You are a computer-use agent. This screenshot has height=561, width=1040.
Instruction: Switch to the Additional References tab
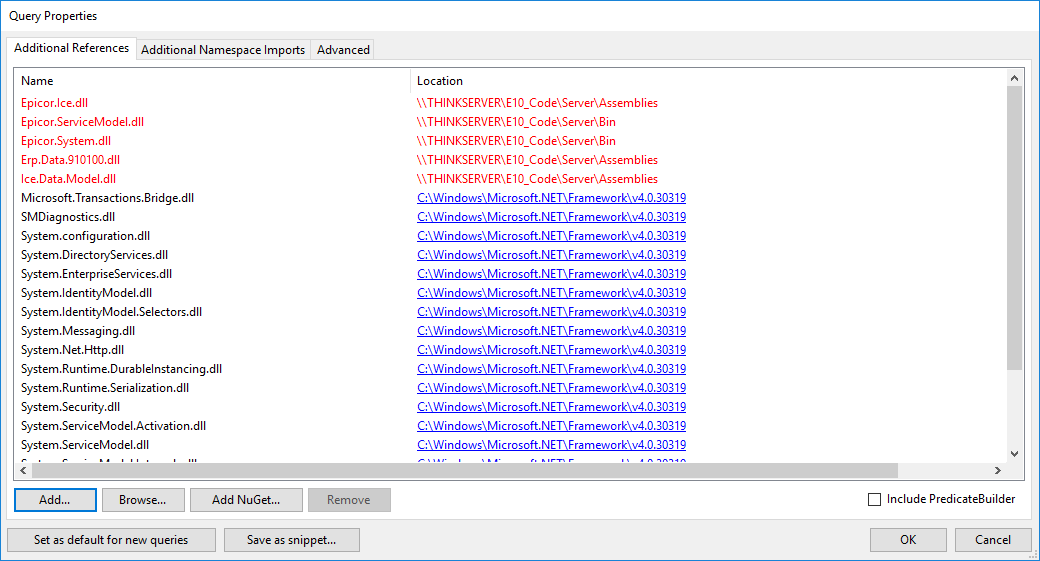point(72,48)
